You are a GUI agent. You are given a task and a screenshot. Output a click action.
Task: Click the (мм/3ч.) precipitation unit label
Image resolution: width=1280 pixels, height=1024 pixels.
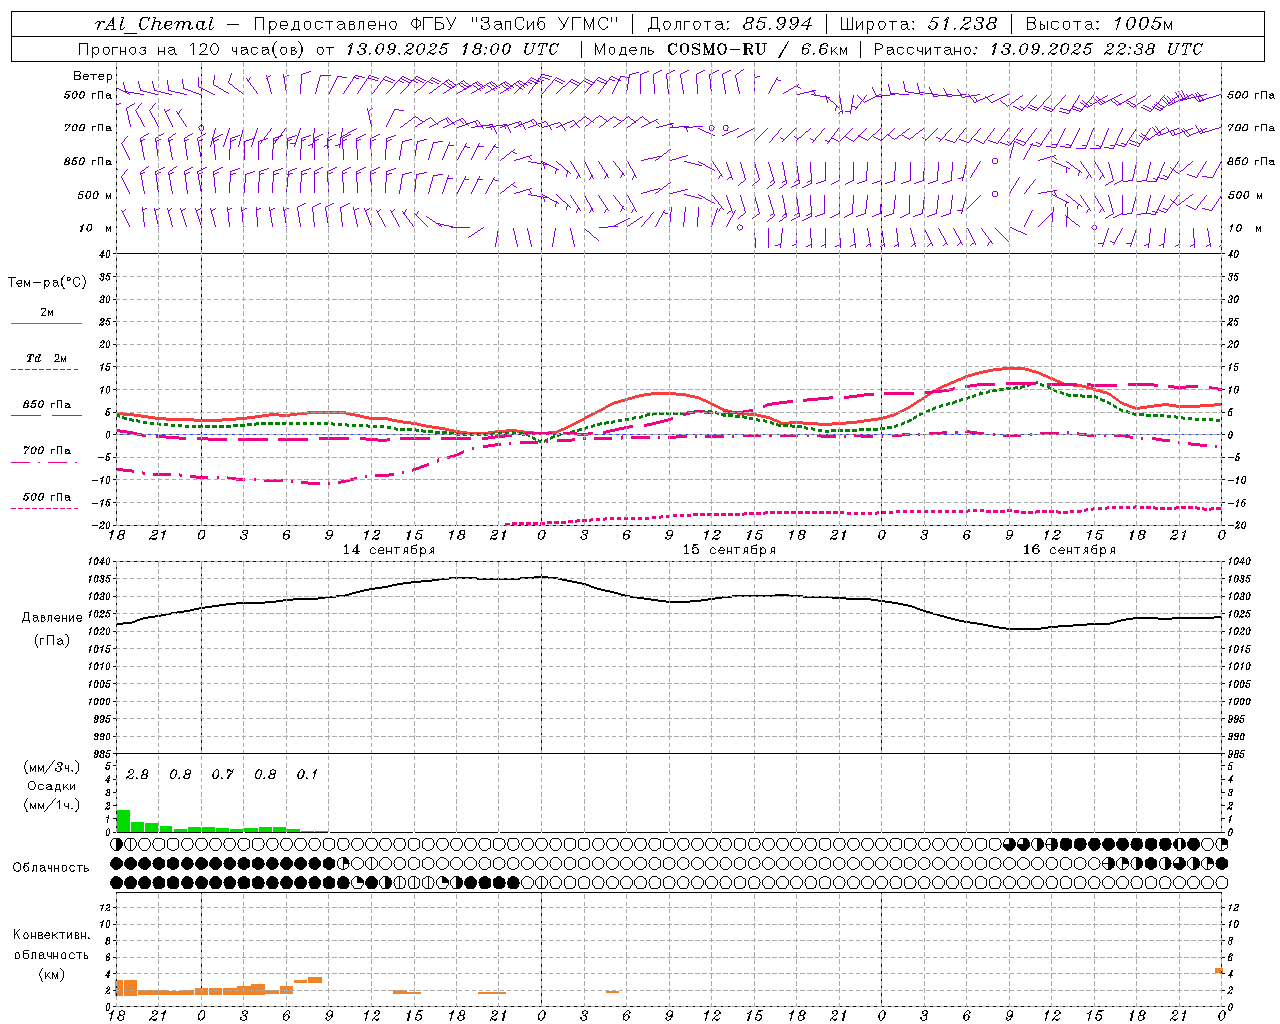51,767
